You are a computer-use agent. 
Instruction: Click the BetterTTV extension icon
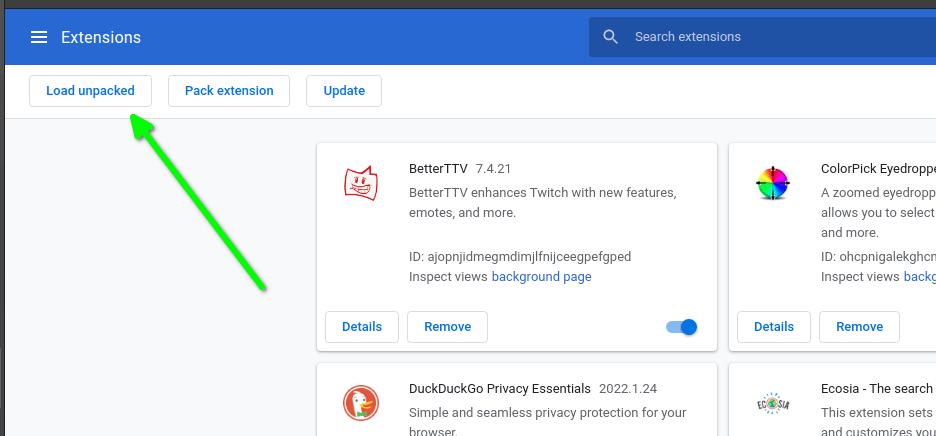pos(361,183)
